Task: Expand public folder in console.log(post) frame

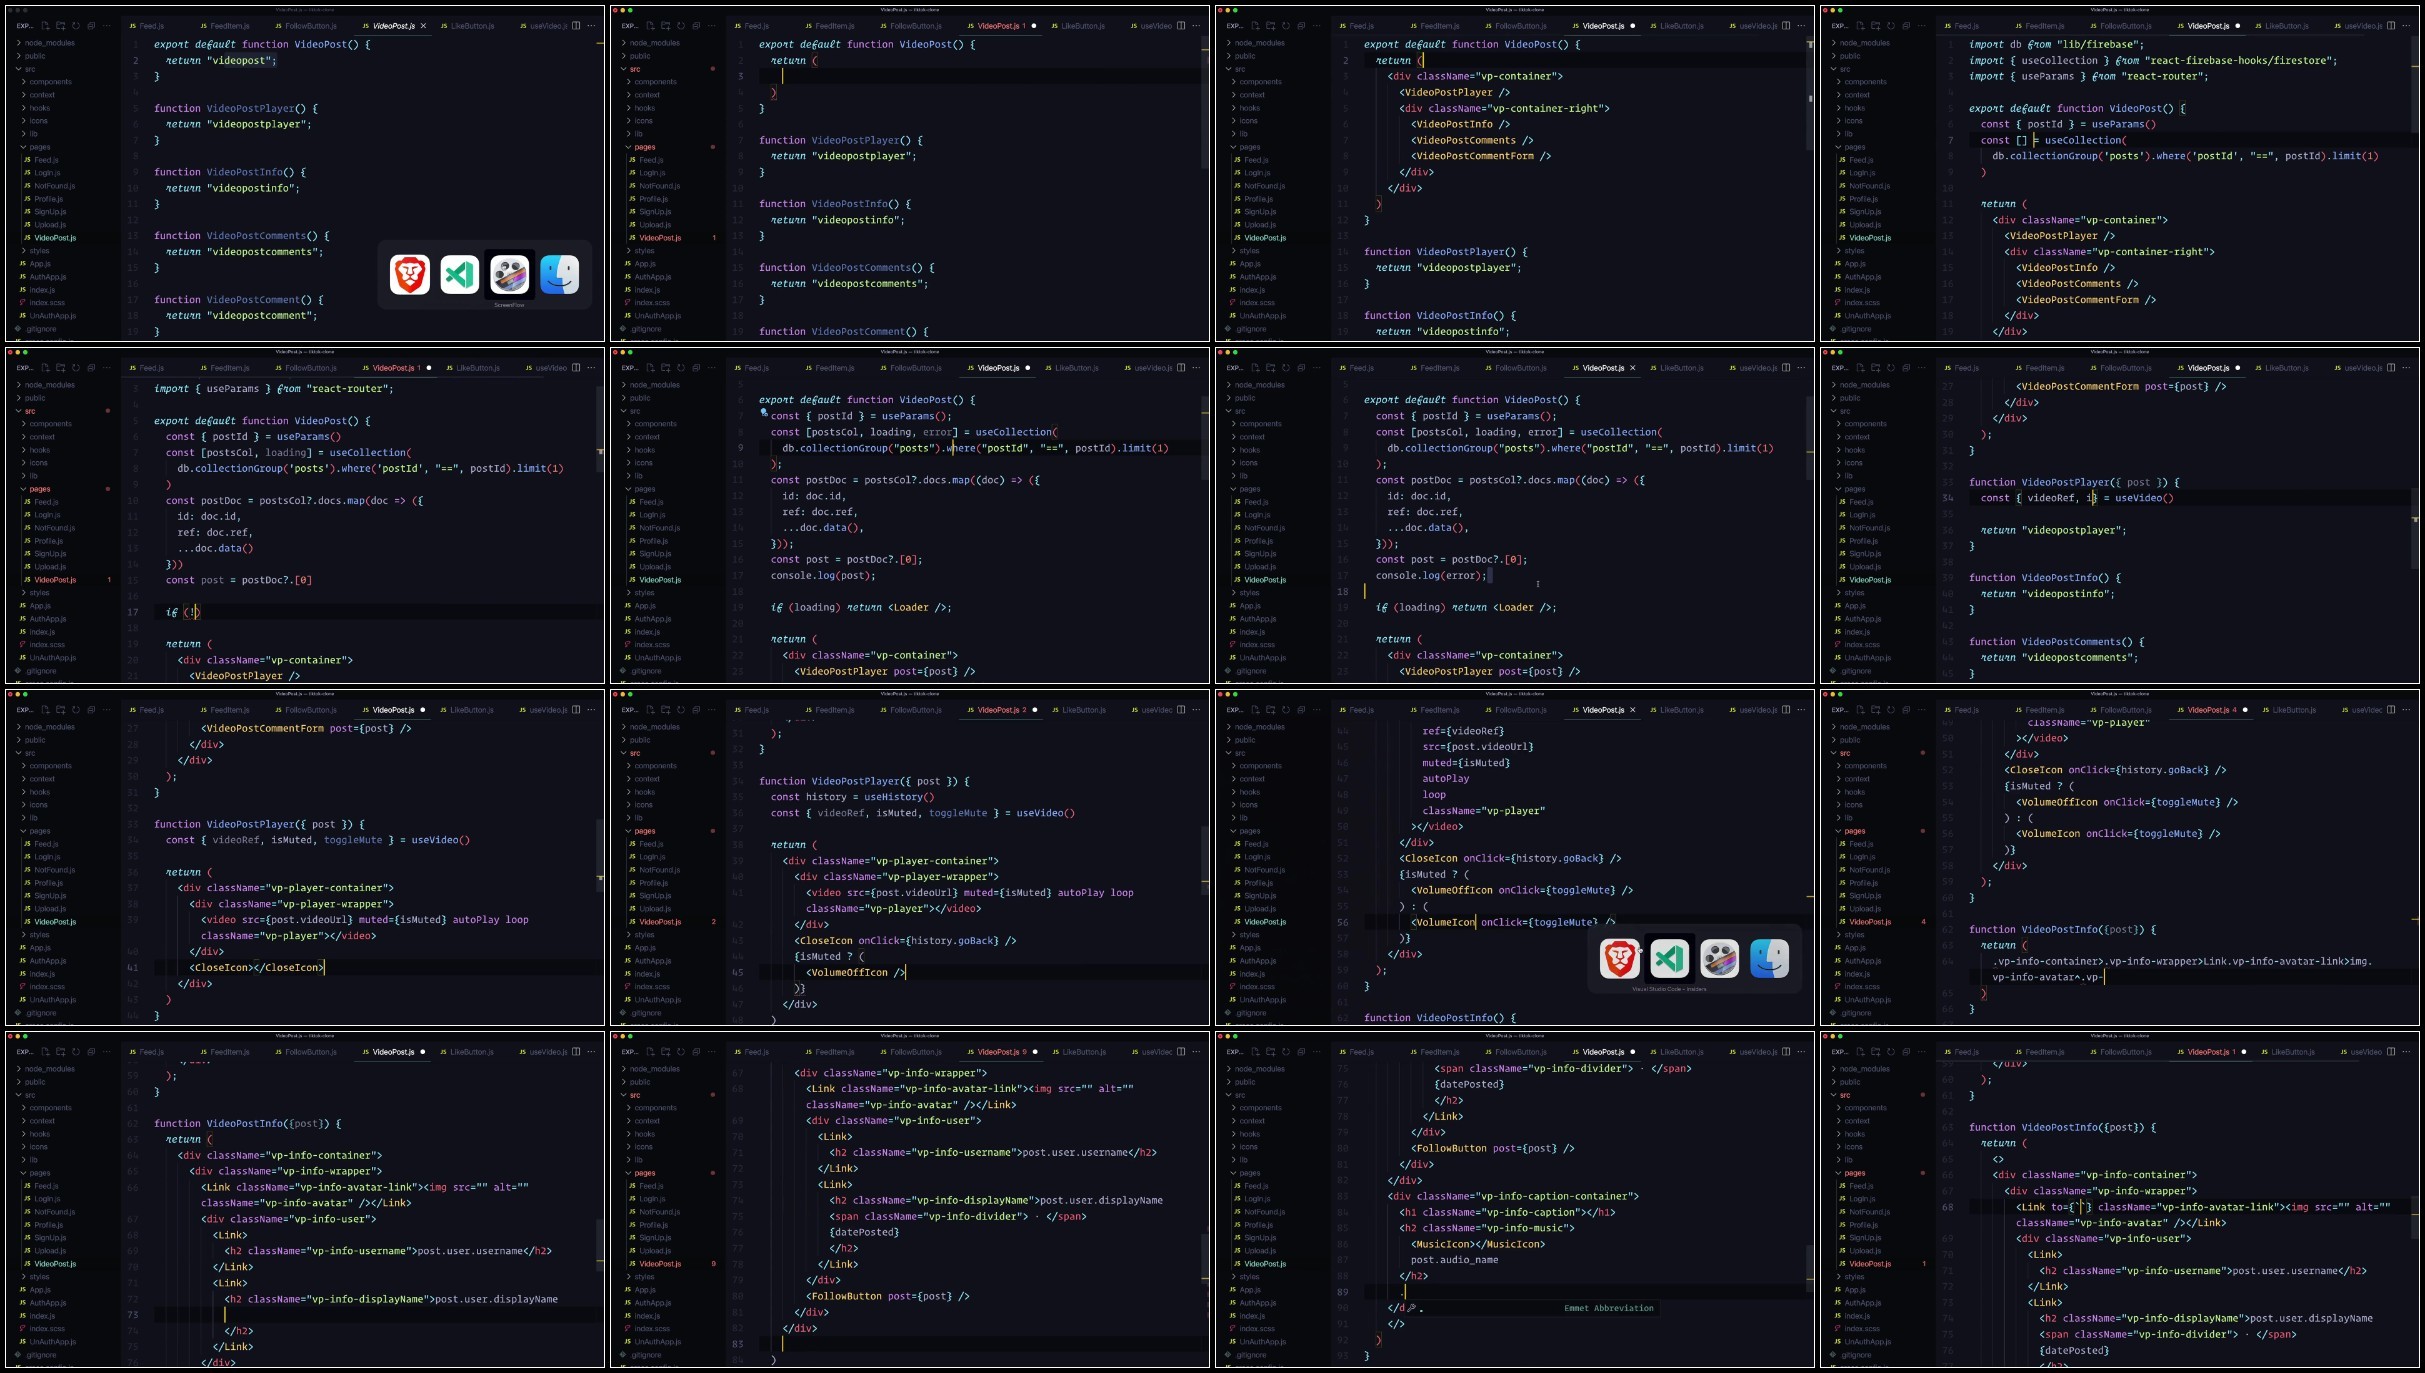Action: pyautogui.click(x=636, y=398)
